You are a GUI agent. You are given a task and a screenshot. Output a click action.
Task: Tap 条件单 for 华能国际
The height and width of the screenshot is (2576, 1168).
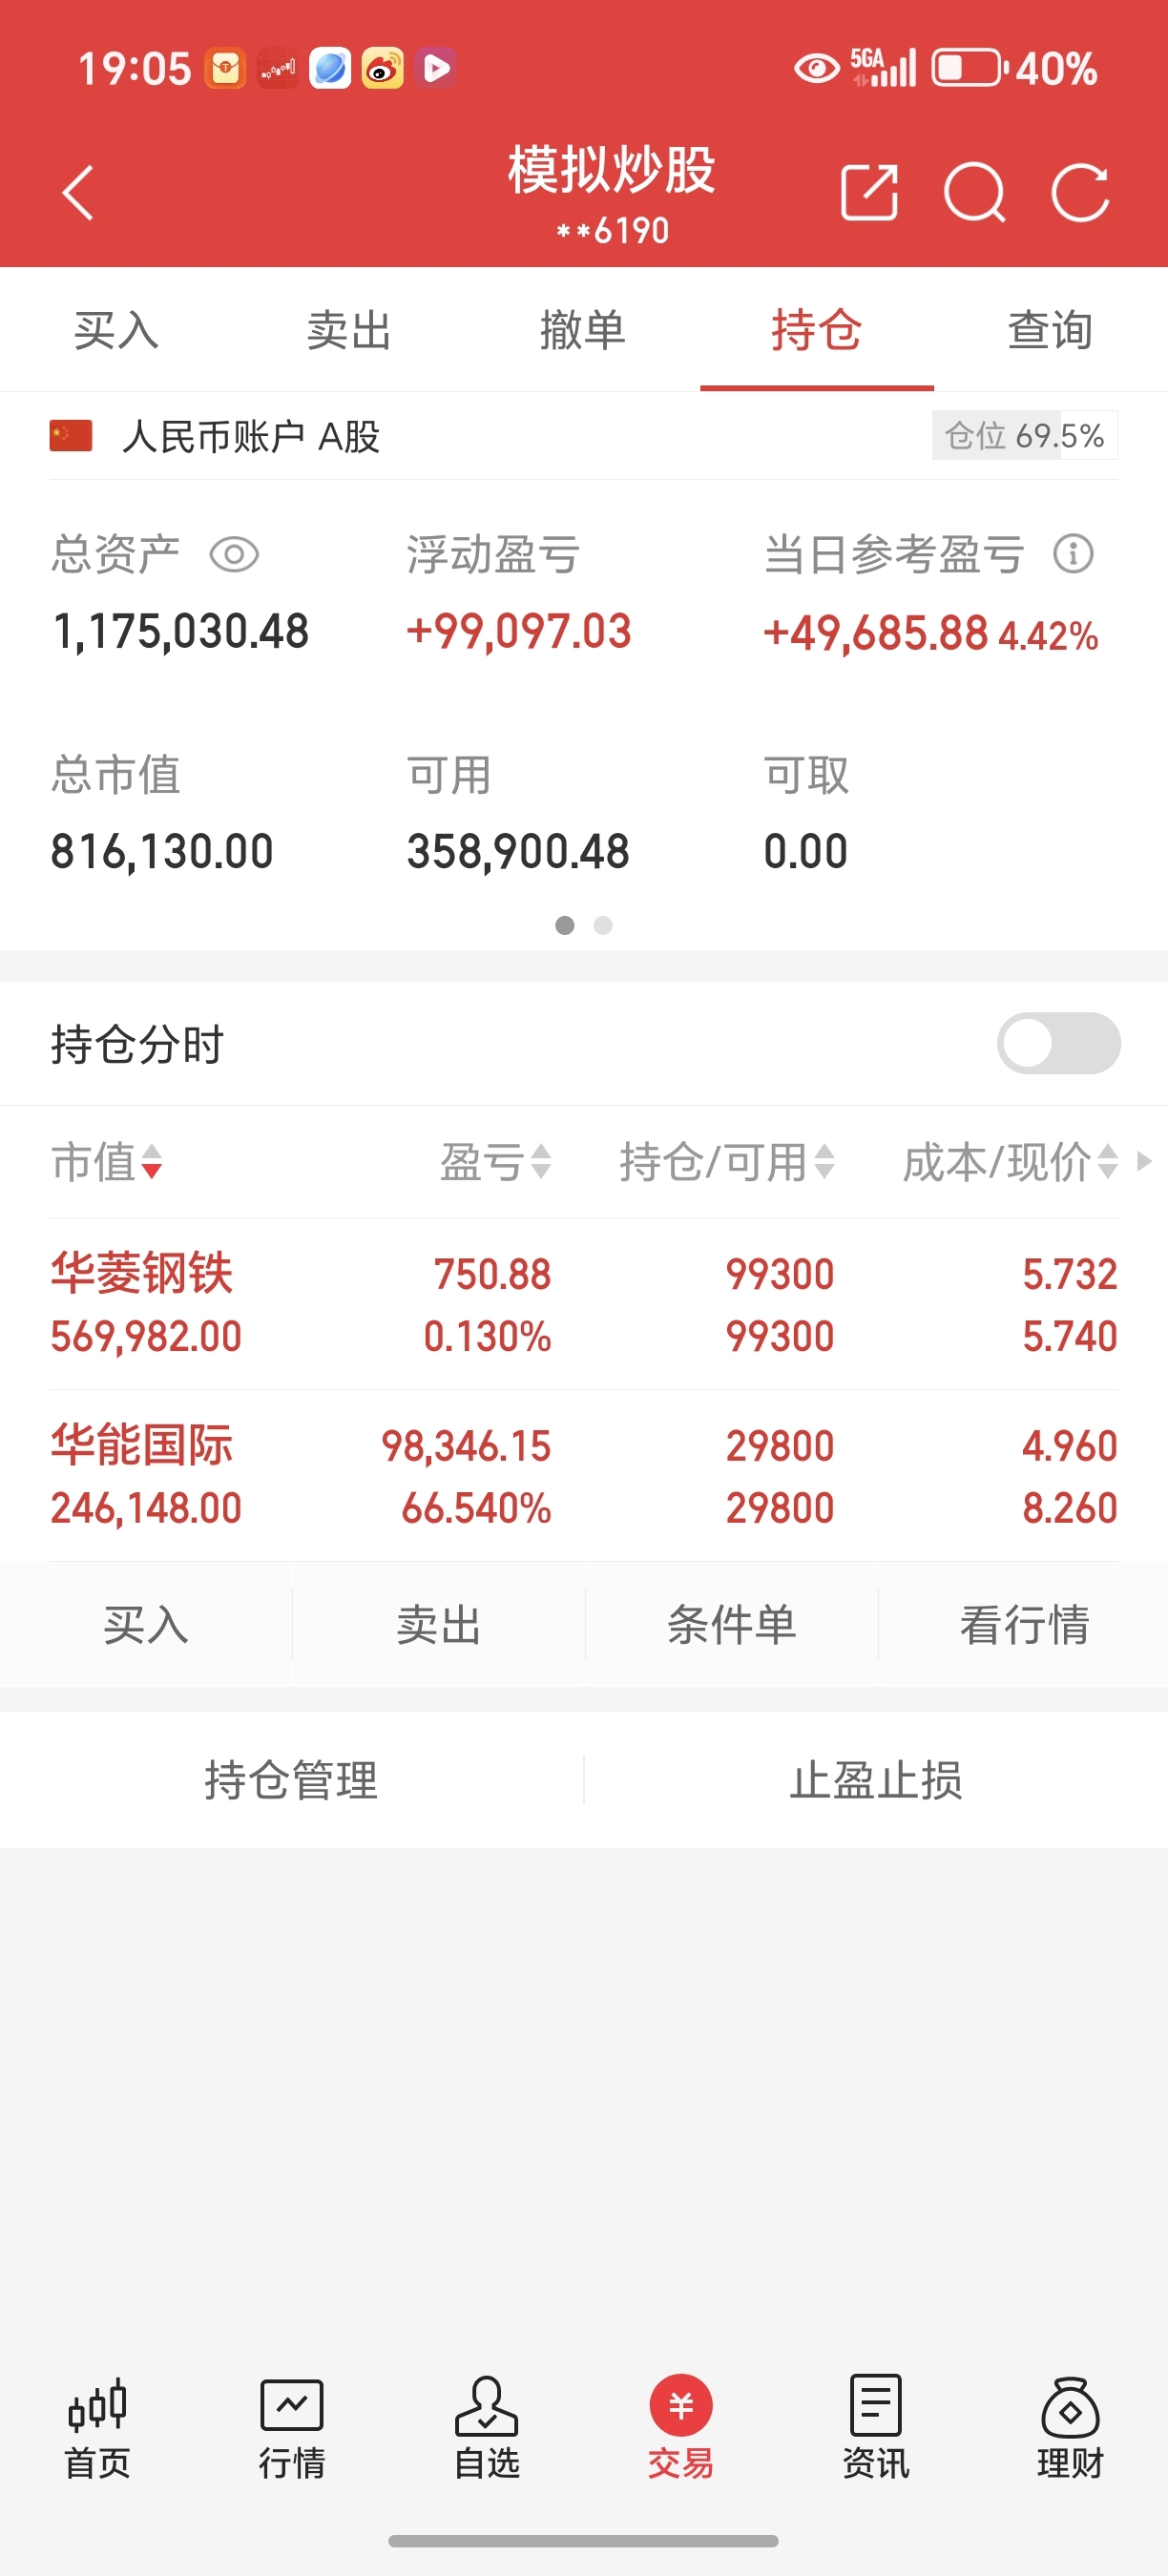[732, 1624]
